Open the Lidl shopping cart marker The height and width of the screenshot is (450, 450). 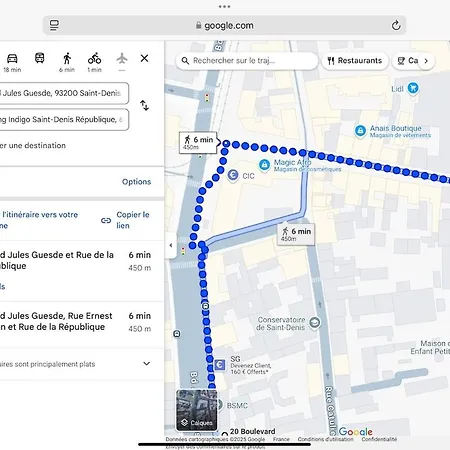coord(413,89)
